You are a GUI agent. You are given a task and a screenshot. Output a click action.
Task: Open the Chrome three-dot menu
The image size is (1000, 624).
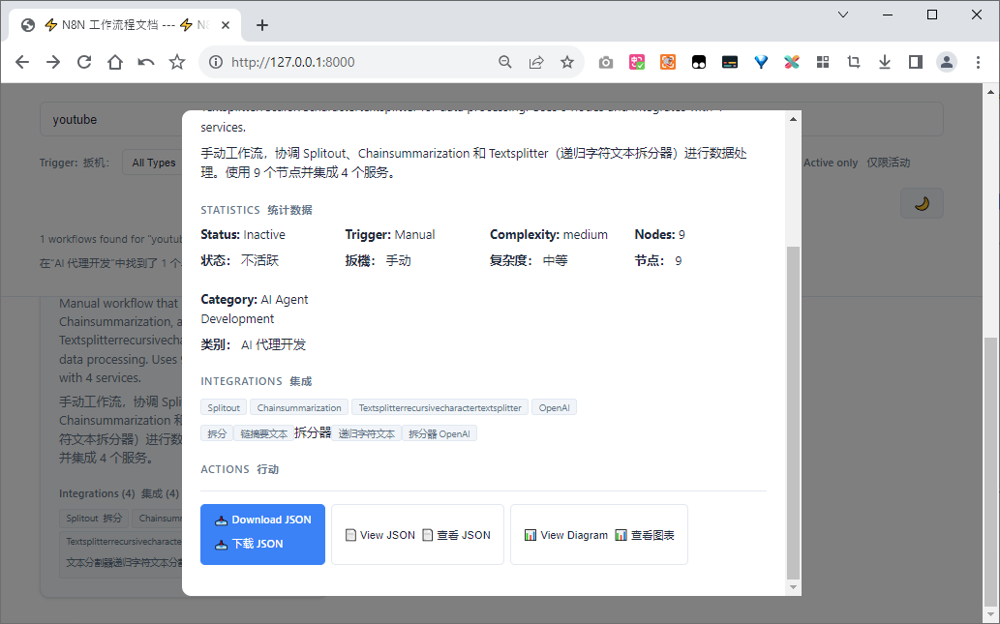[978, 62]
